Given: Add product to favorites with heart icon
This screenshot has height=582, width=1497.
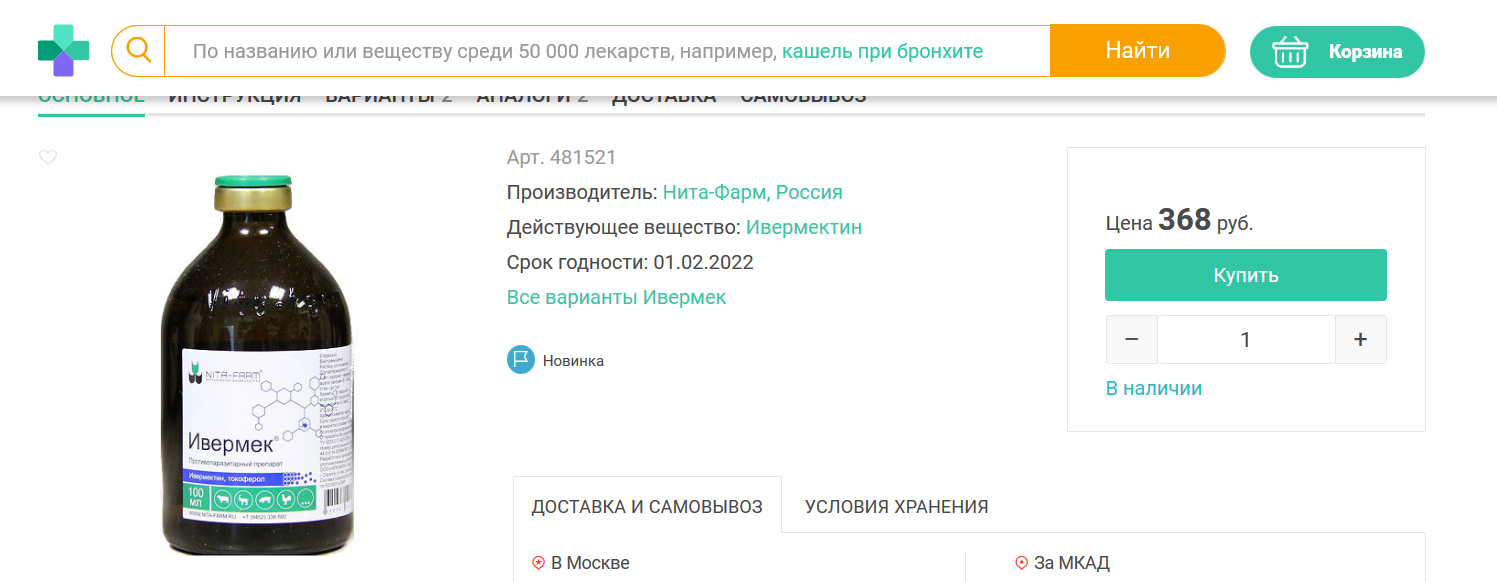Looking at the screenshot, I should [48, 157].
